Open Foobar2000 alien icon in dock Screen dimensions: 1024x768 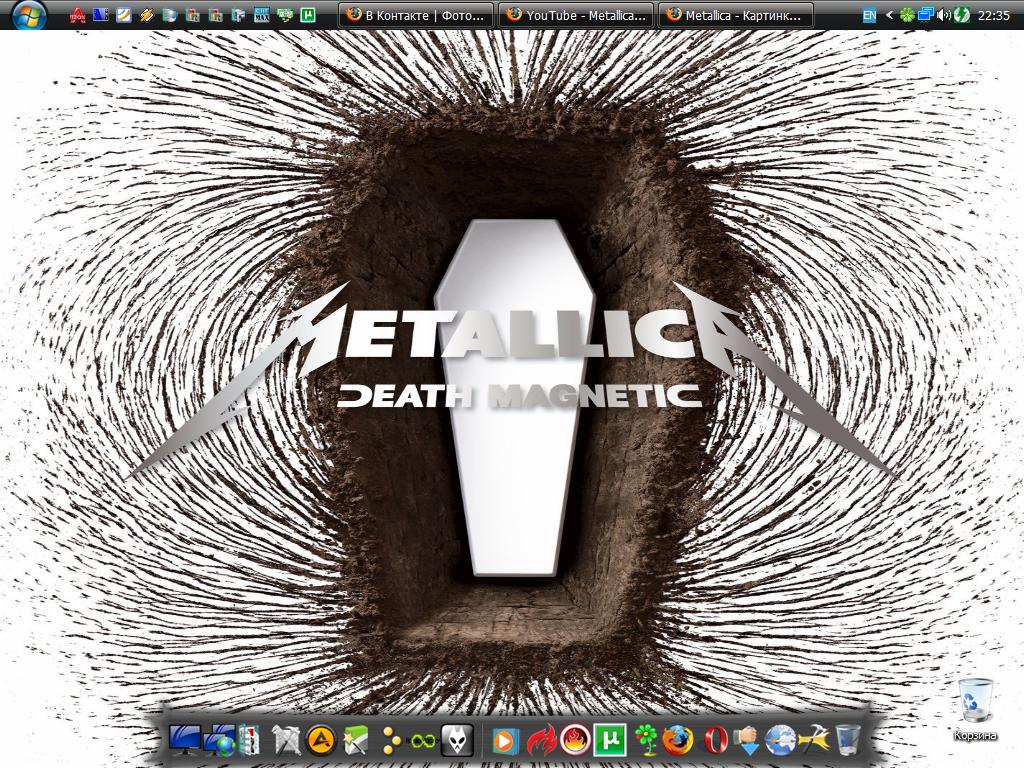pyautogui.click(x=457, y=740)
